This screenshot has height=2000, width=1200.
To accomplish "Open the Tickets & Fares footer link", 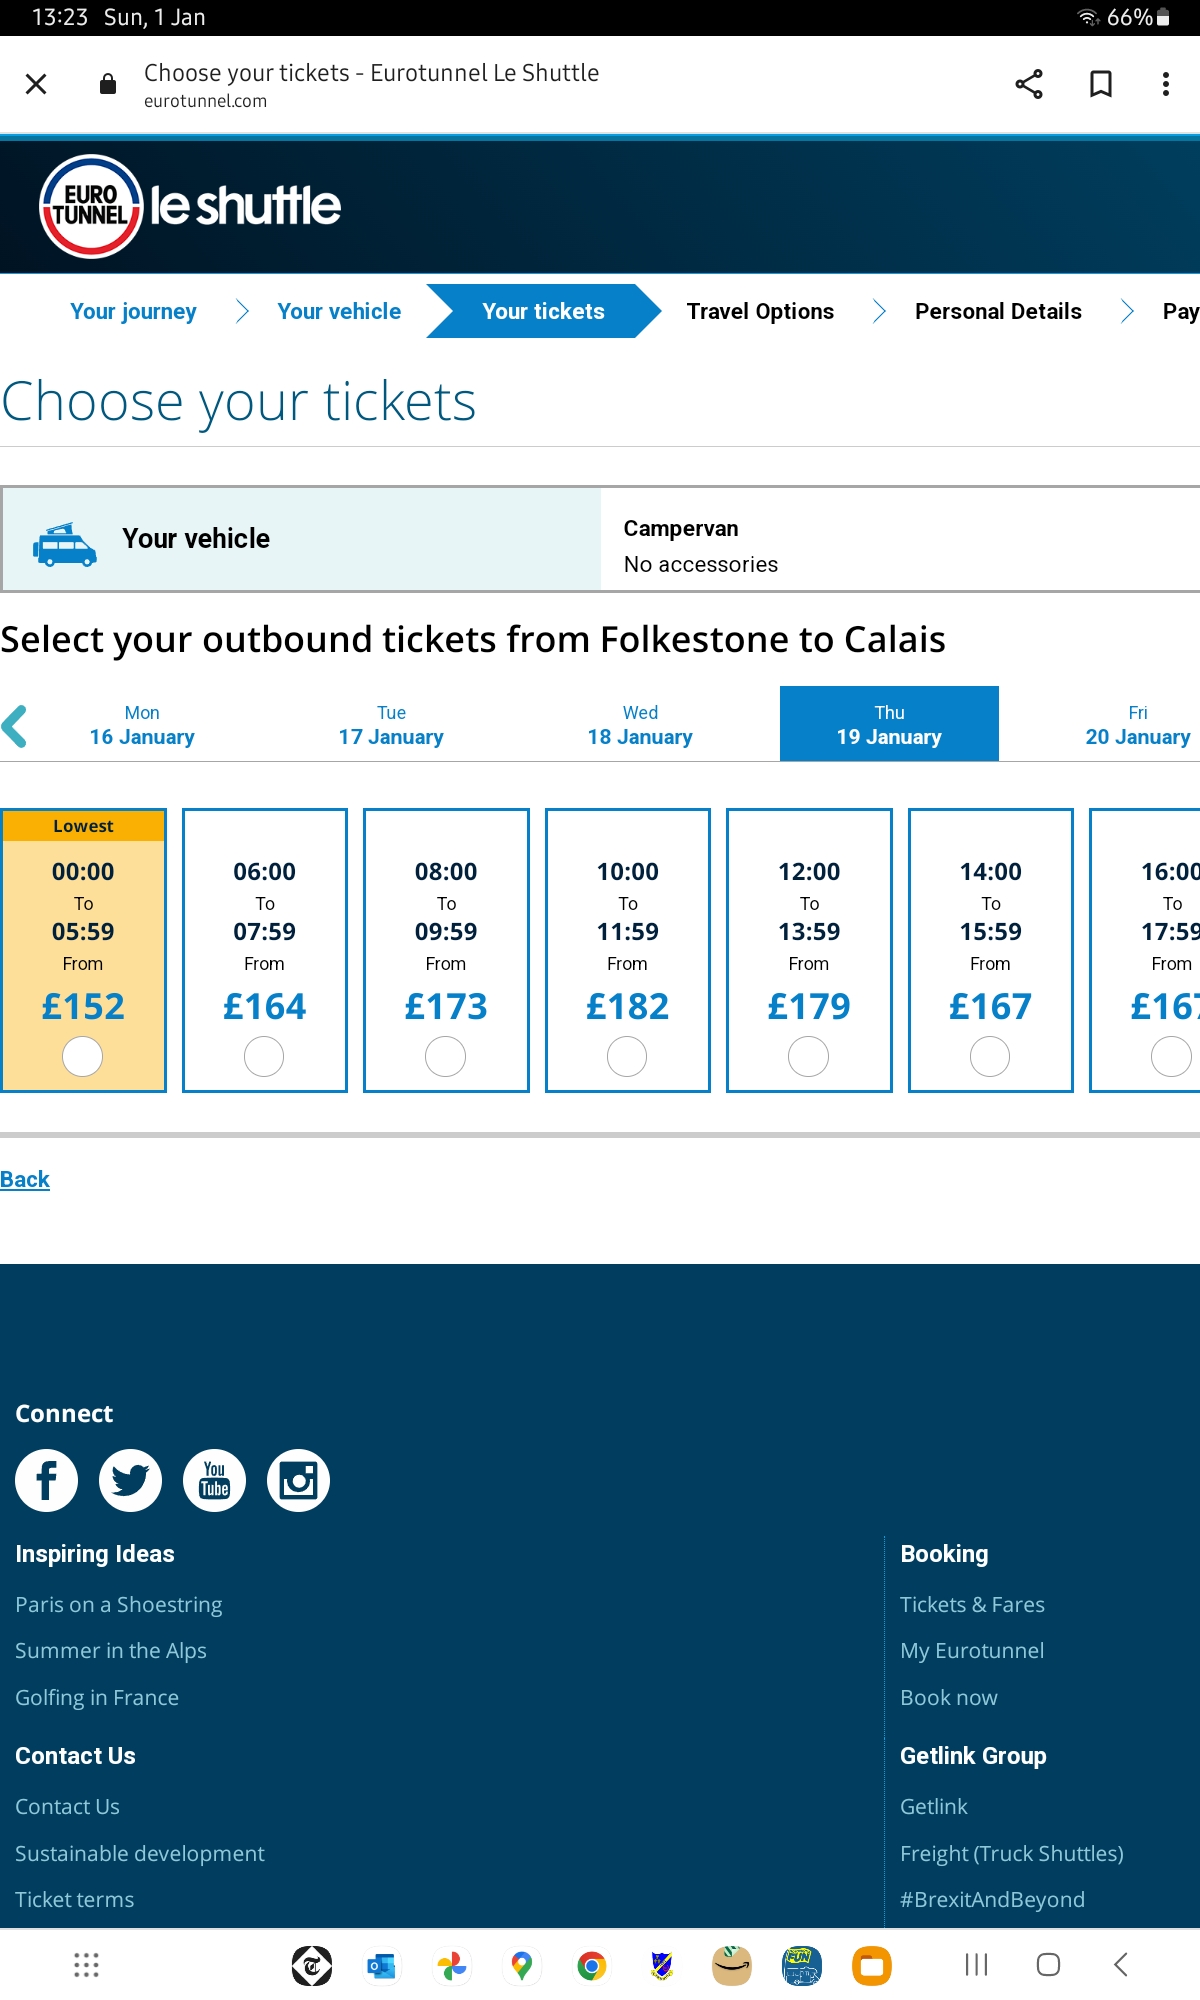I will point(972,1604).
